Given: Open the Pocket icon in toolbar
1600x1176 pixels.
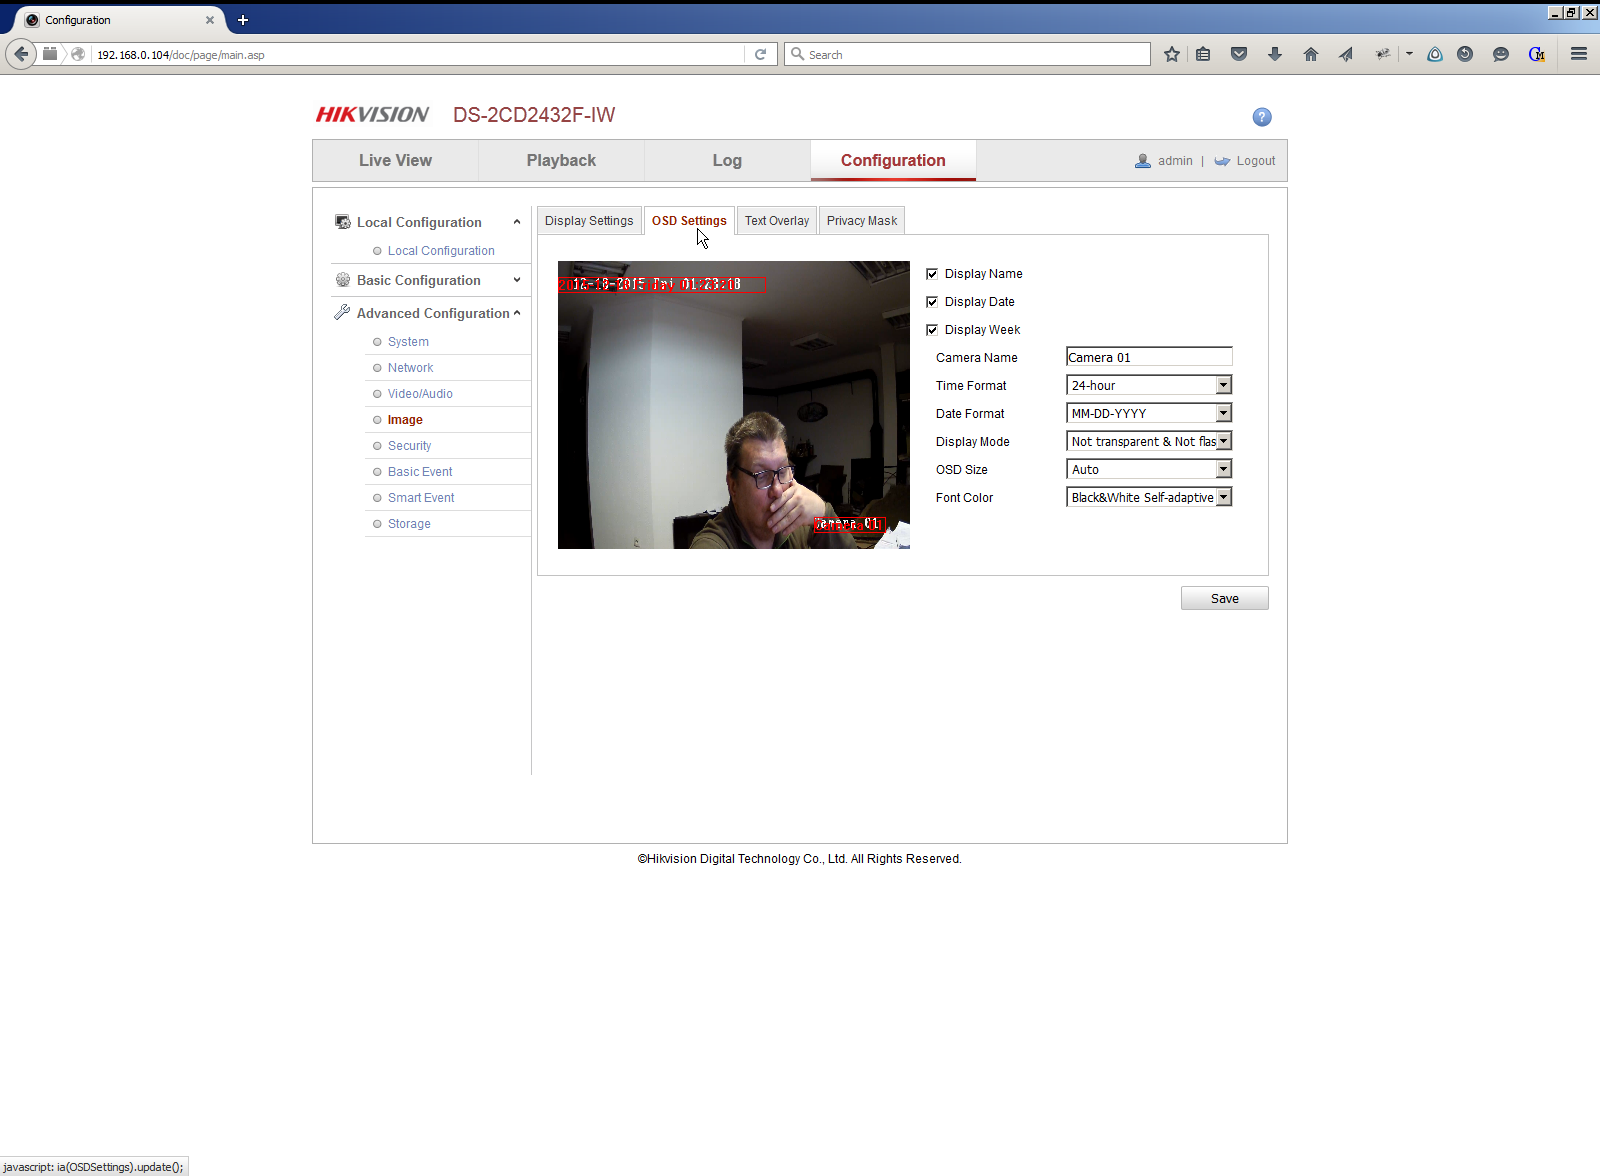Looking at the screenshot, I should click(x=1239, y=54).
